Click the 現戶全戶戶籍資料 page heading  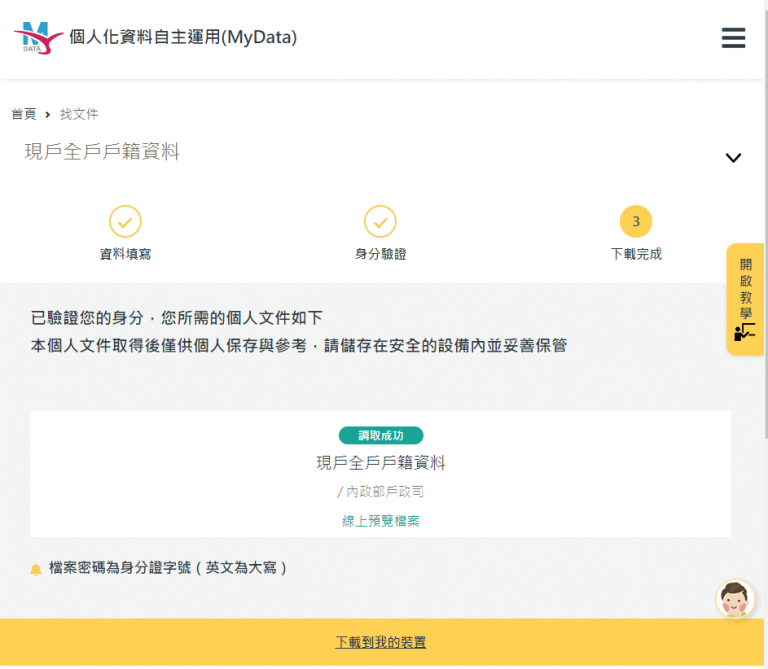102,152
